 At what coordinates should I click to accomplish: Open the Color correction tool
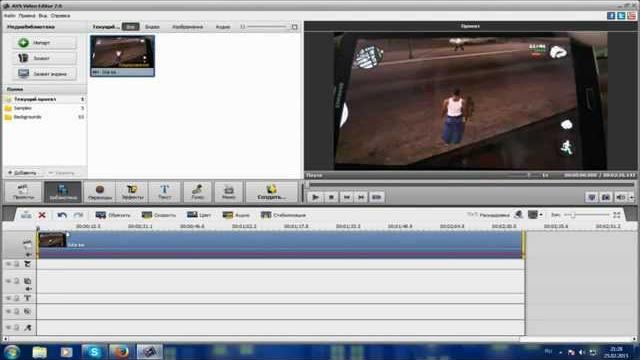pyautogui.click(x=199, y=215)
